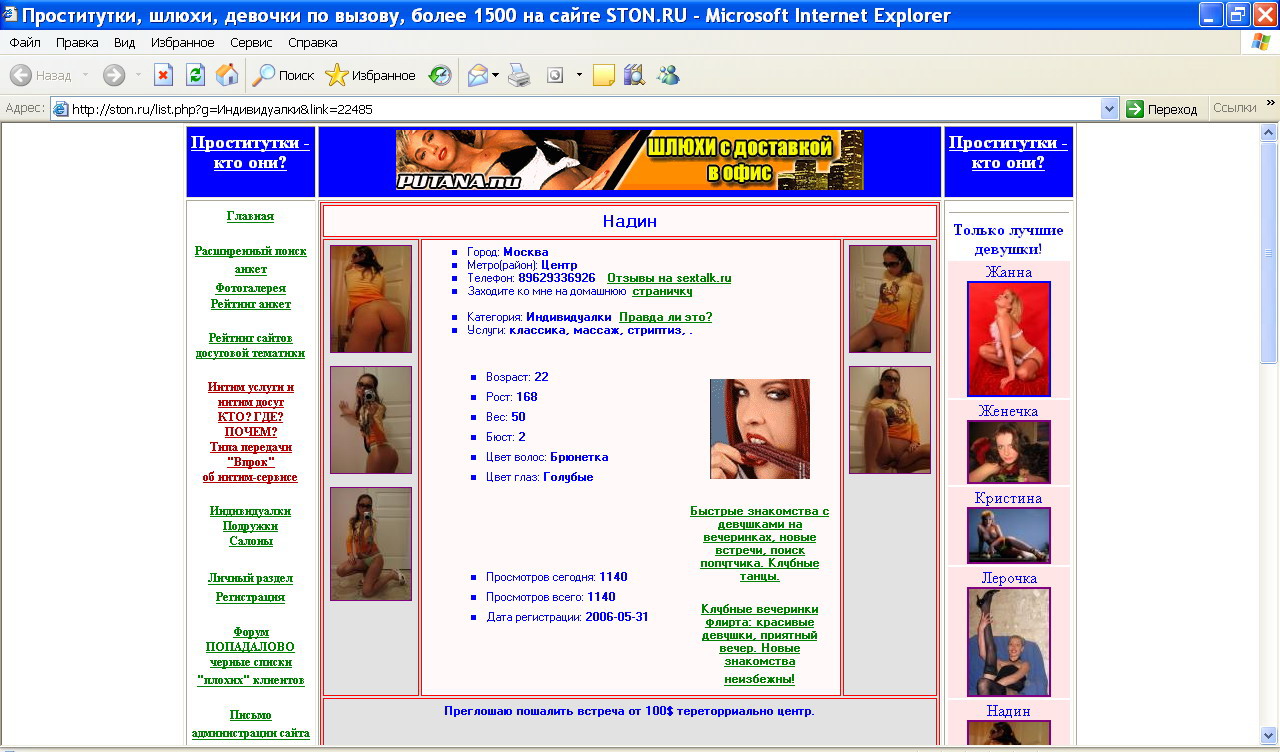
Task: Expand the address bar dropdown
Action: pos(1109,109)
